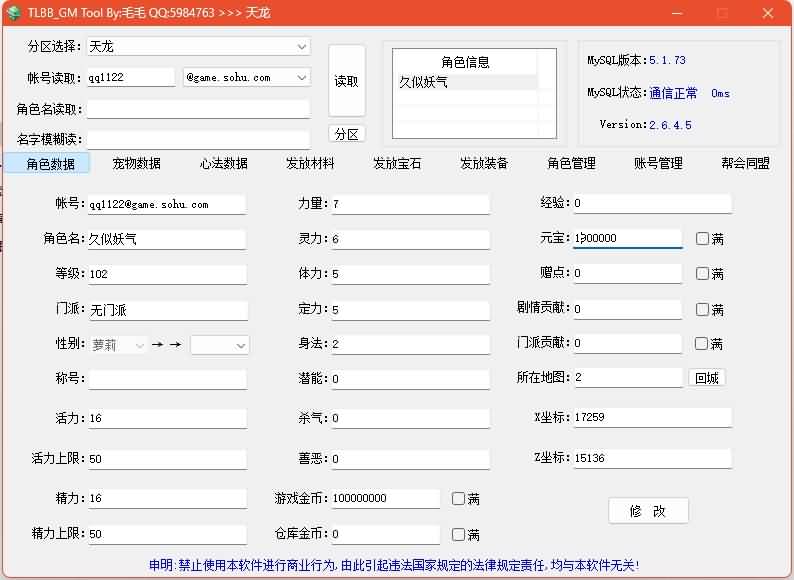
Task: Focus the empty 称号 field
Action: (168, 379)
